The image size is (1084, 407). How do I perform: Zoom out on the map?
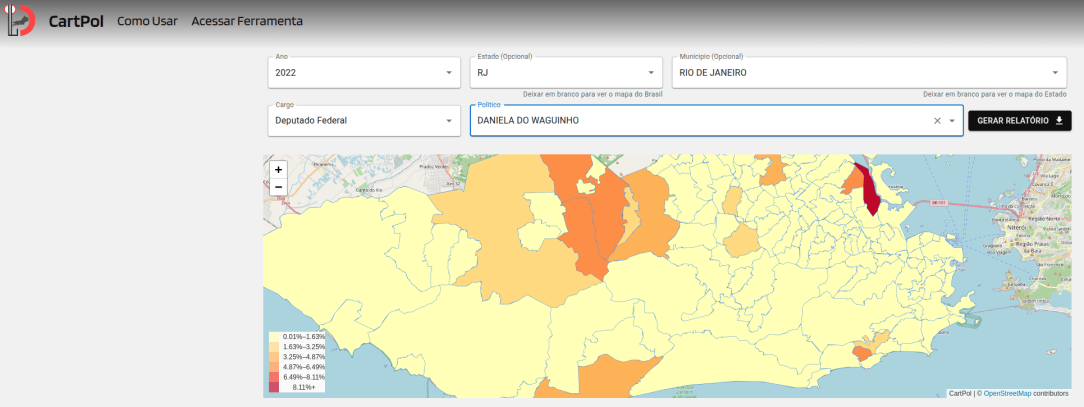278,187
